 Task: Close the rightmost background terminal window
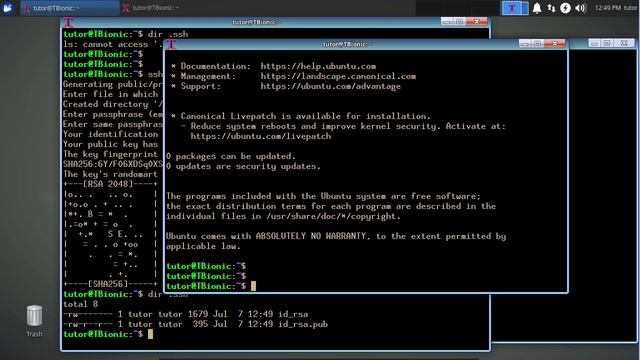coord(624,43)
